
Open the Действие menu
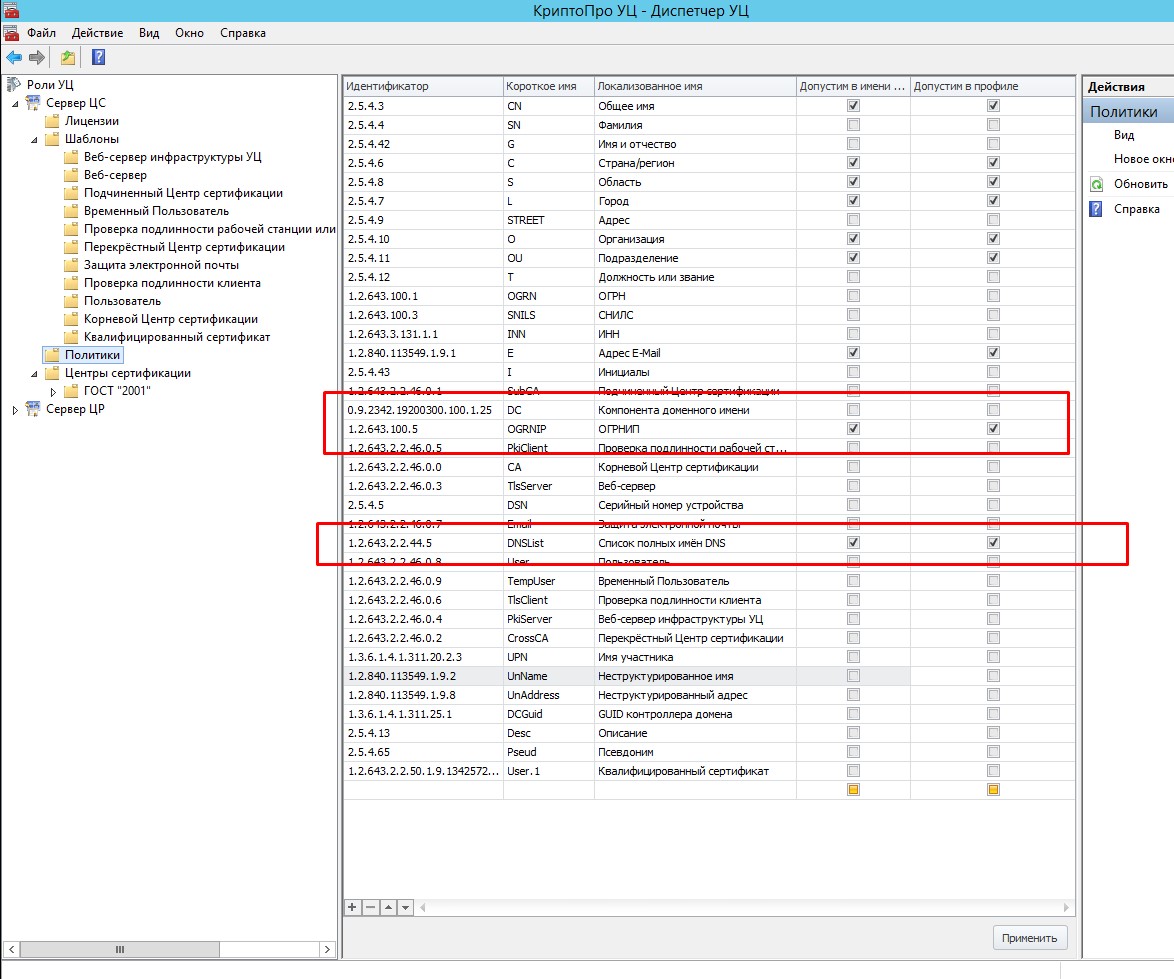click(97, 33)
